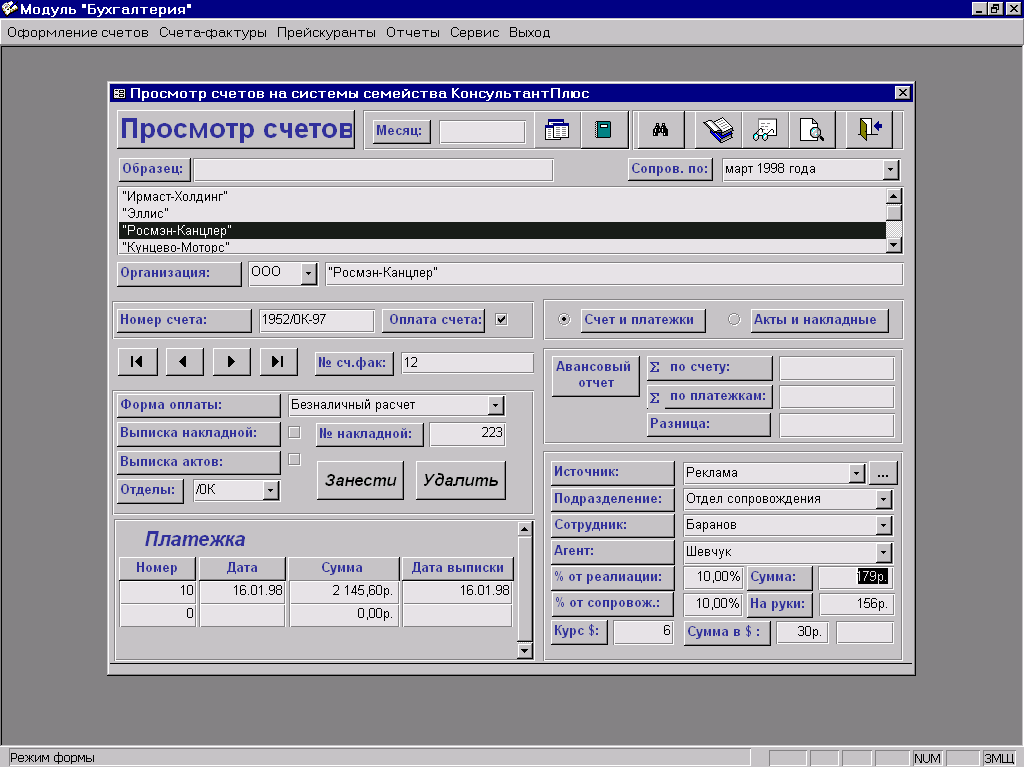Jump to last record arrow button
Screen dimensions: 1024x768
click(279, 362)
